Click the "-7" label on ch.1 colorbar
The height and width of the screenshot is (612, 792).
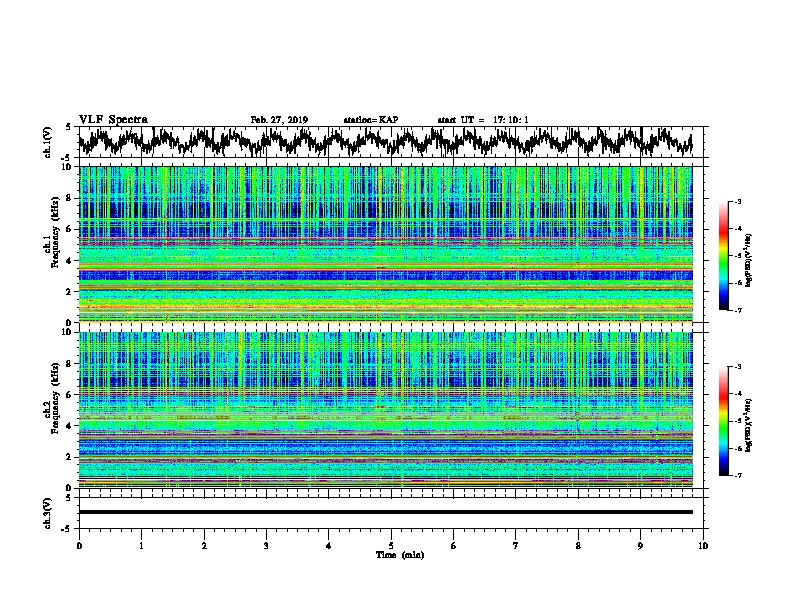(x=737, y=310)
